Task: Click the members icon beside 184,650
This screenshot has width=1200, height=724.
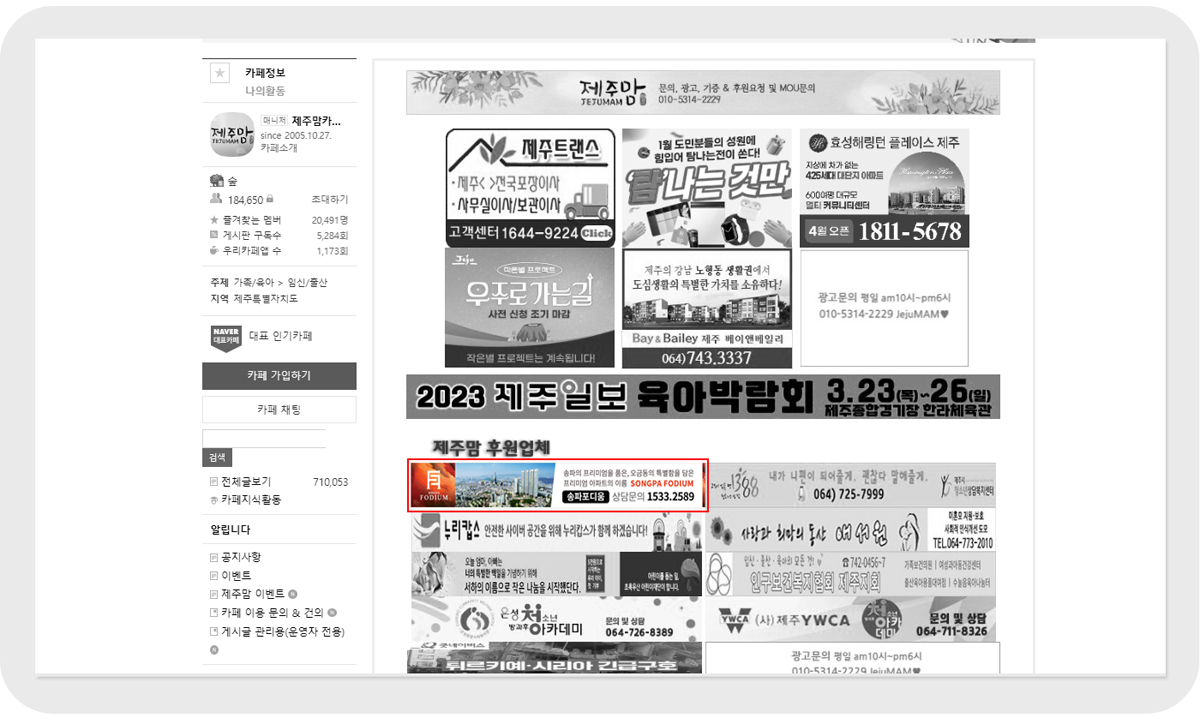Action: pyautogui.click(x=214, y=200)
